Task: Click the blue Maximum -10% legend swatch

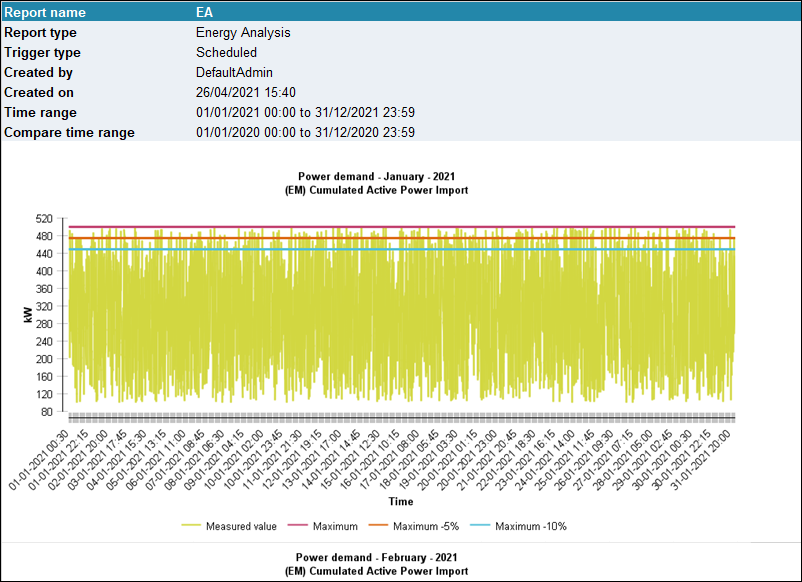Action: click(x=481, y=526)
